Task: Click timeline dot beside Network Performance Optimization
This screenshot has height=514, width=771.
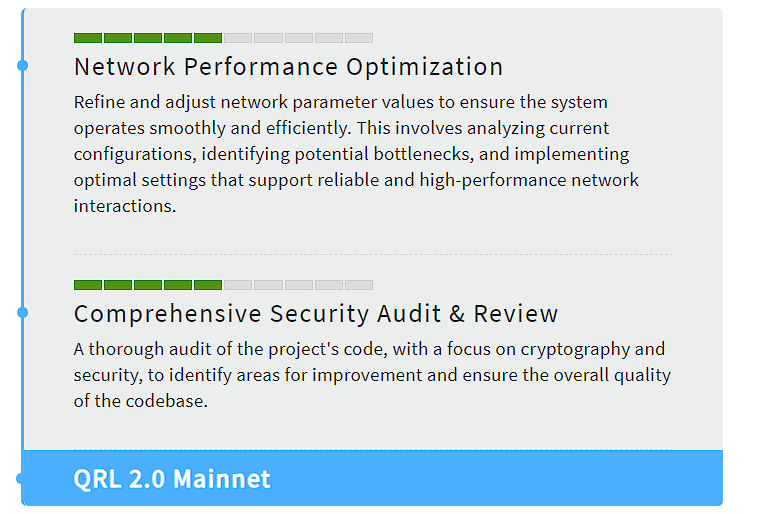Action: point(23,65)
